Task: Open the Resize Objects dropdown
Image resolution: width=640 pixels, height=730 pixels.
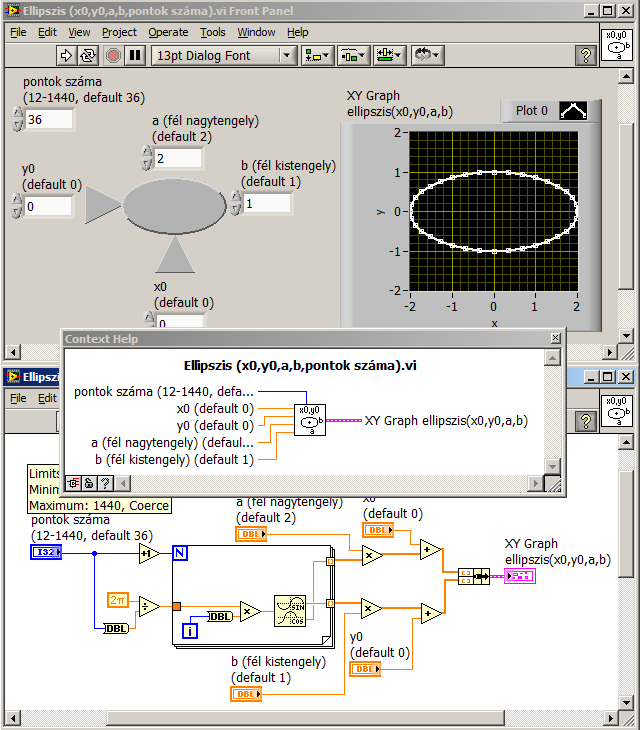Action: point(390,55)
